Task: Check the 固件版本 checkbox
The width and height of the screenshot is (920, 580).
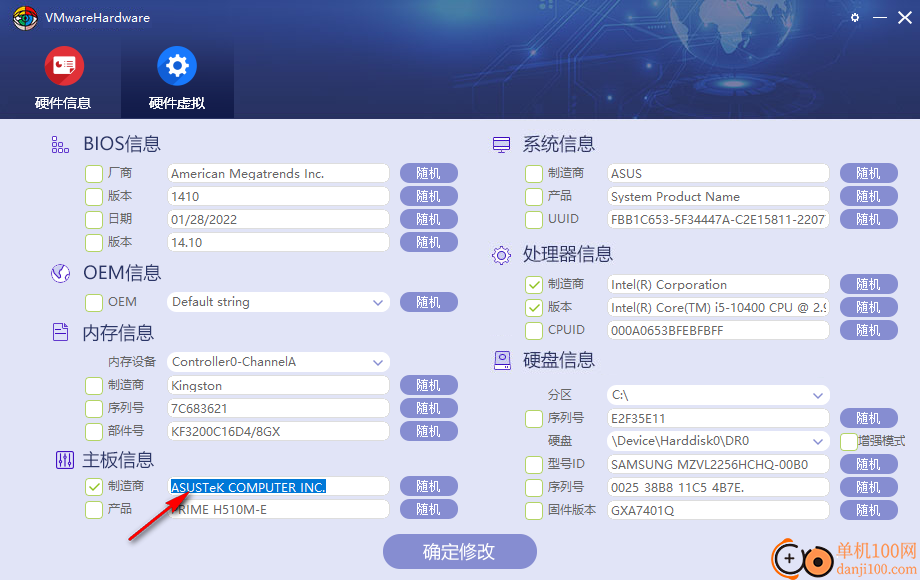Action: [534, 510]
